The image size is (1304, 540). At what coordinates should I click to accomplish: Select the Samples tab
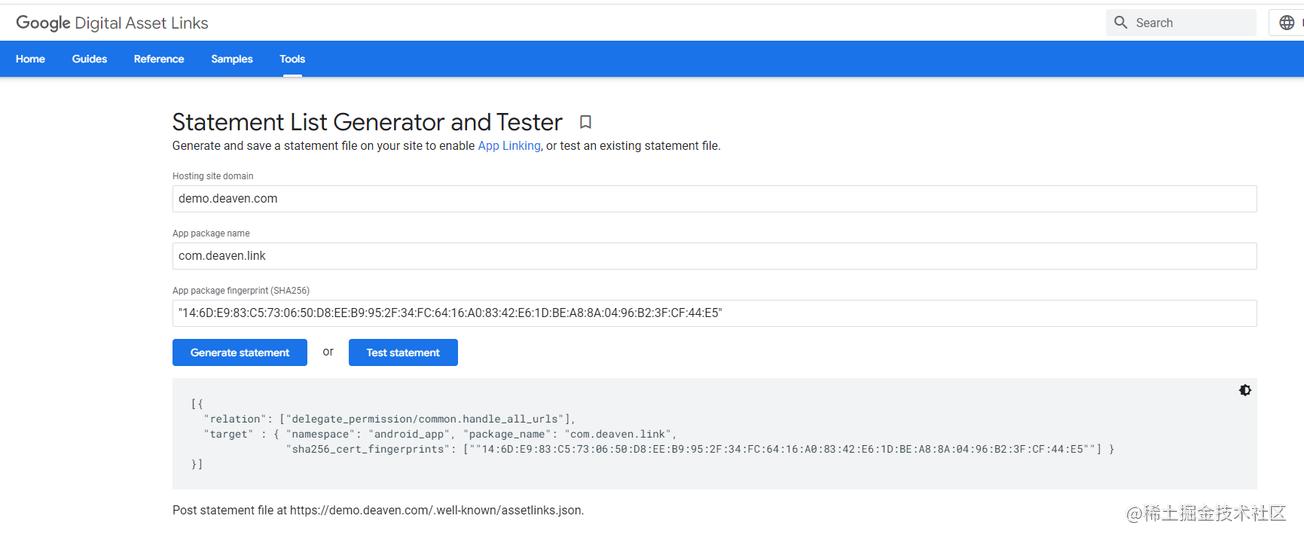[232, 59]
